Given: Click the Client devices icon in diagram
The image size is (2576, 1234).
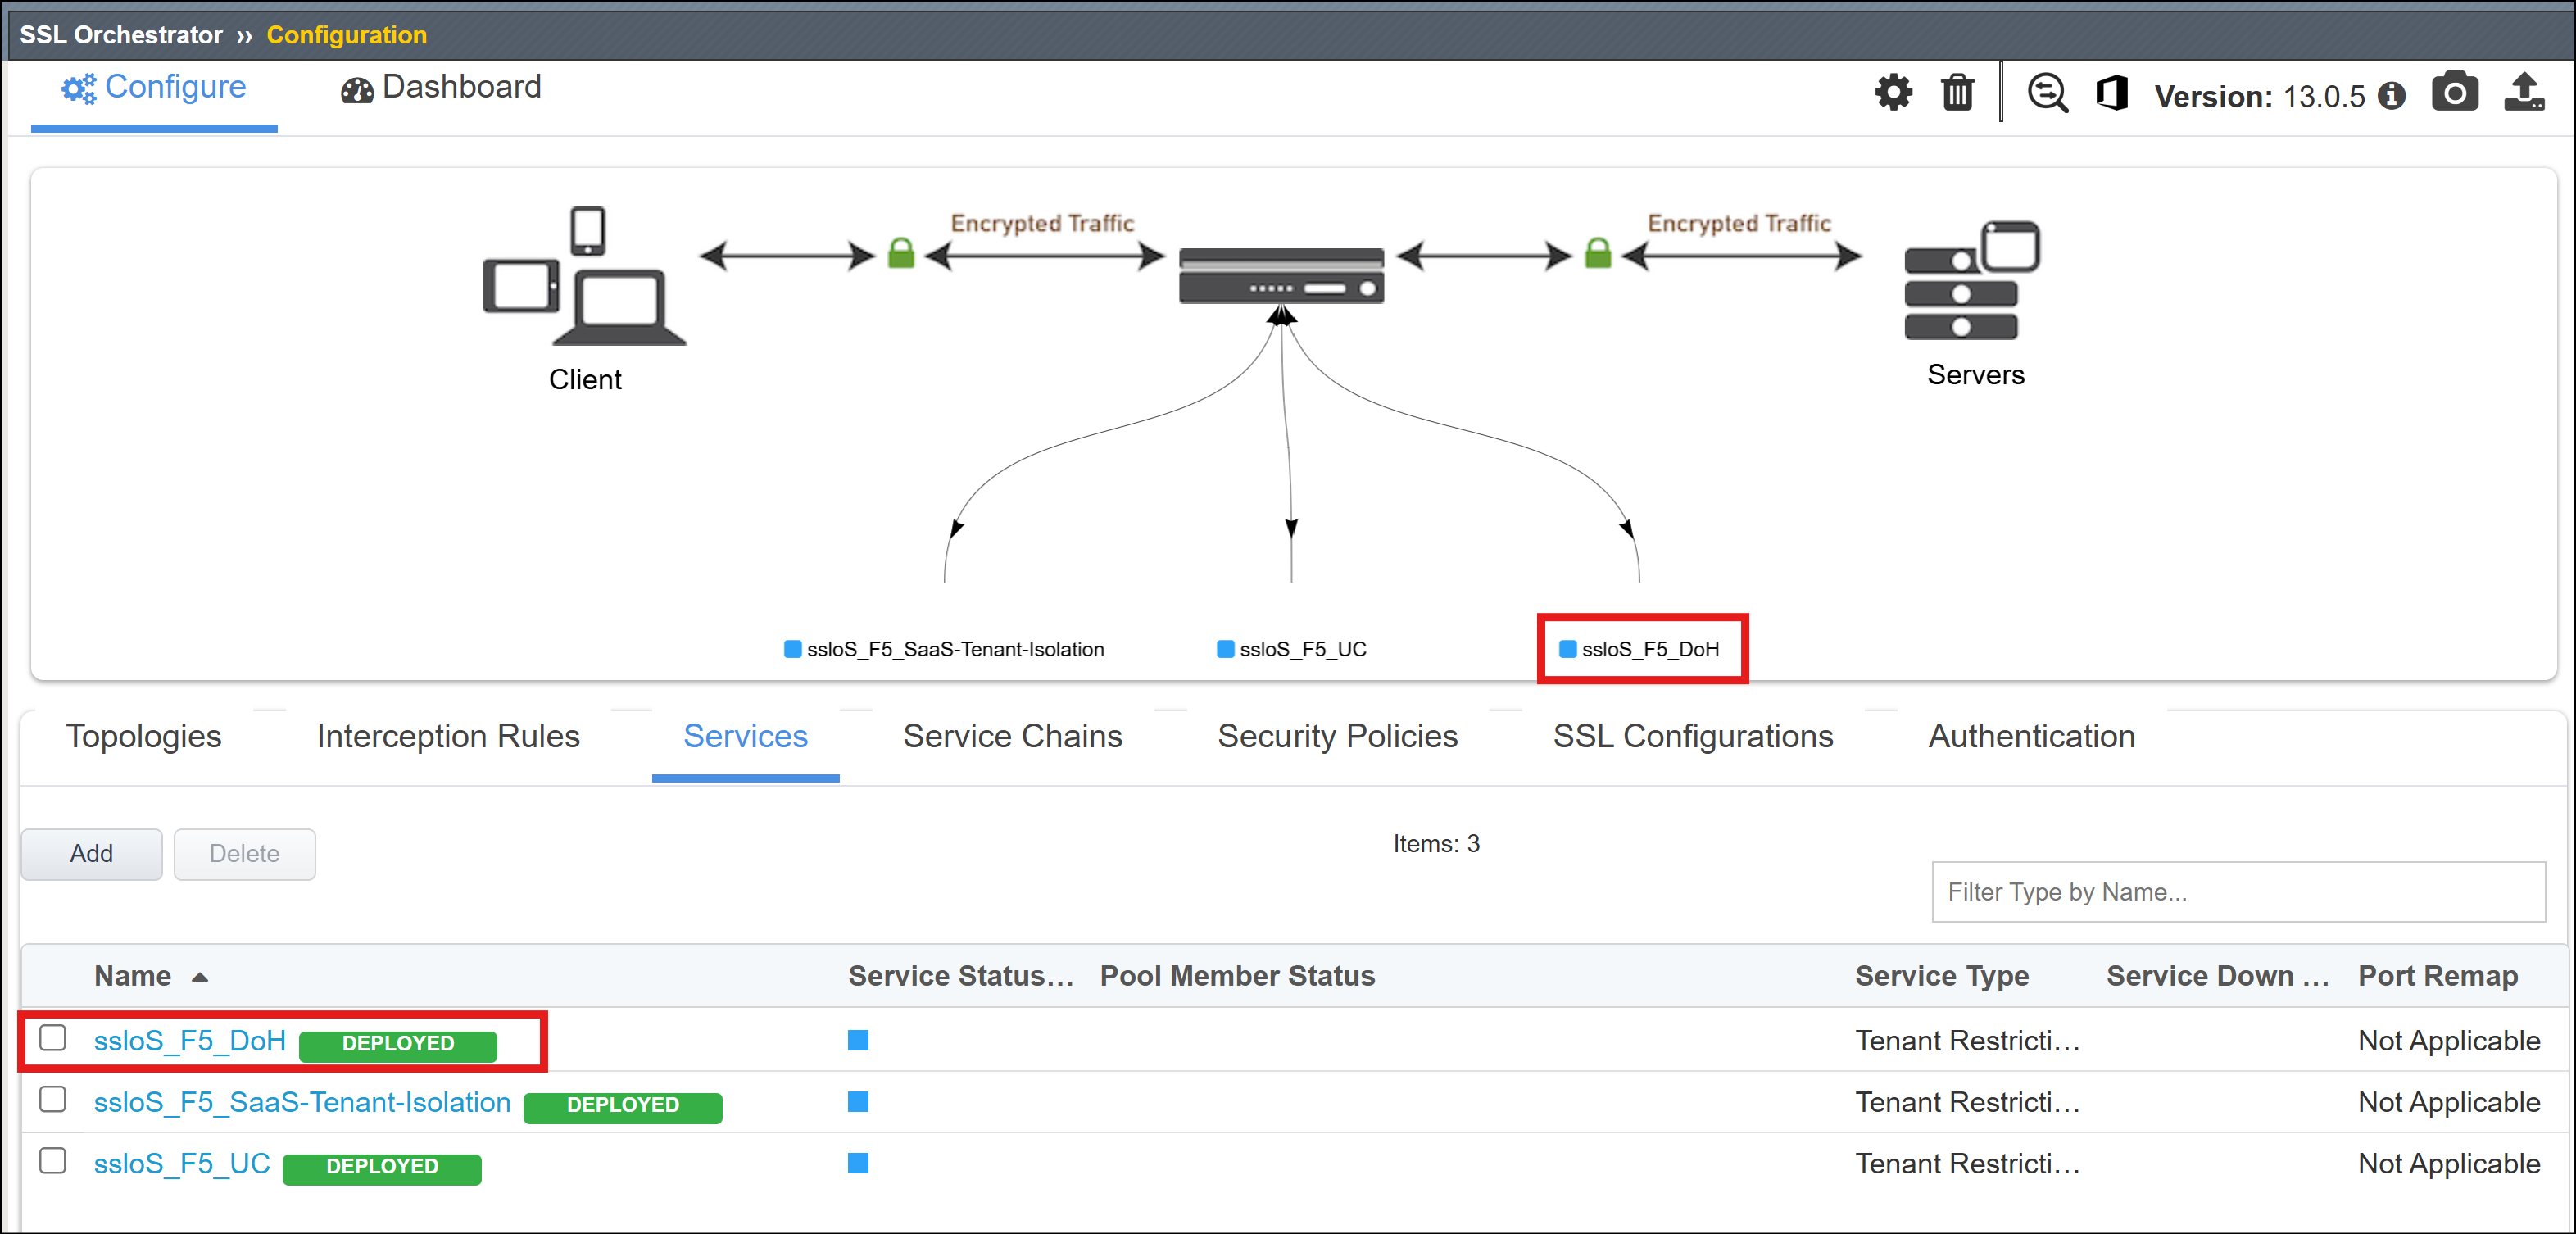Looking at the screenshot, I should click(x=585, y=276).
